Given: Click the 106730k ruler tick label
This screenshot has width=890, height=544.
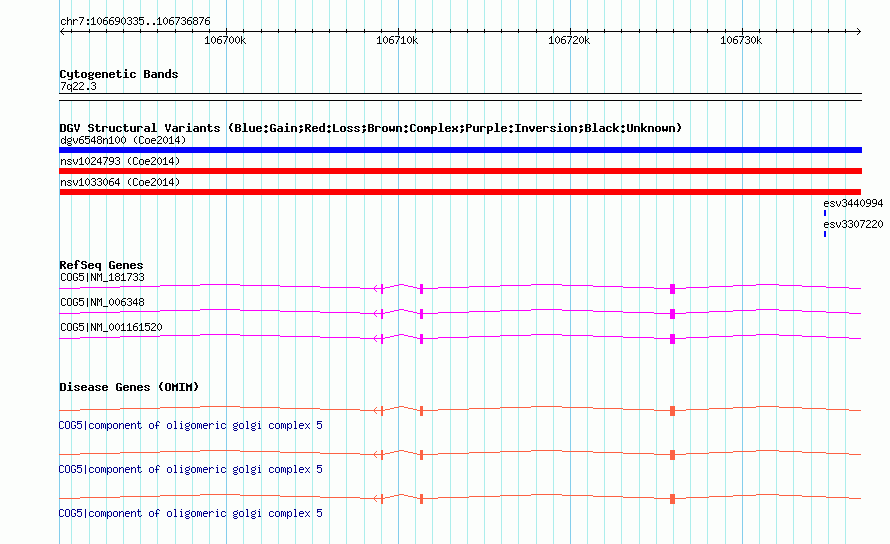Looking at the screenshot, I should tap(741, 40).
